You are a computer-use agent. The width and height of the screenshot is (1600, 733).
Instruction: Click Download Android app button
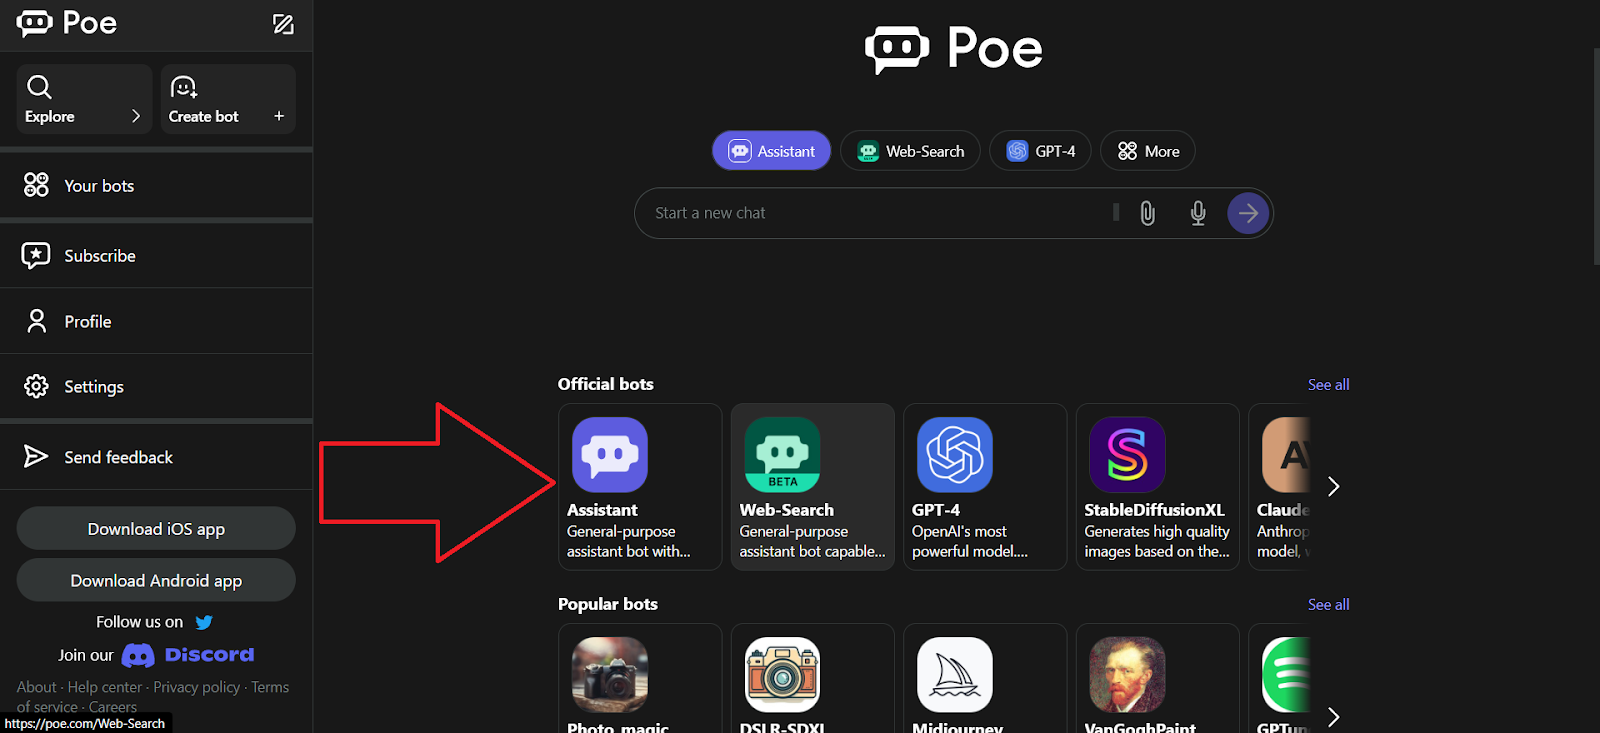pos(156,580)
